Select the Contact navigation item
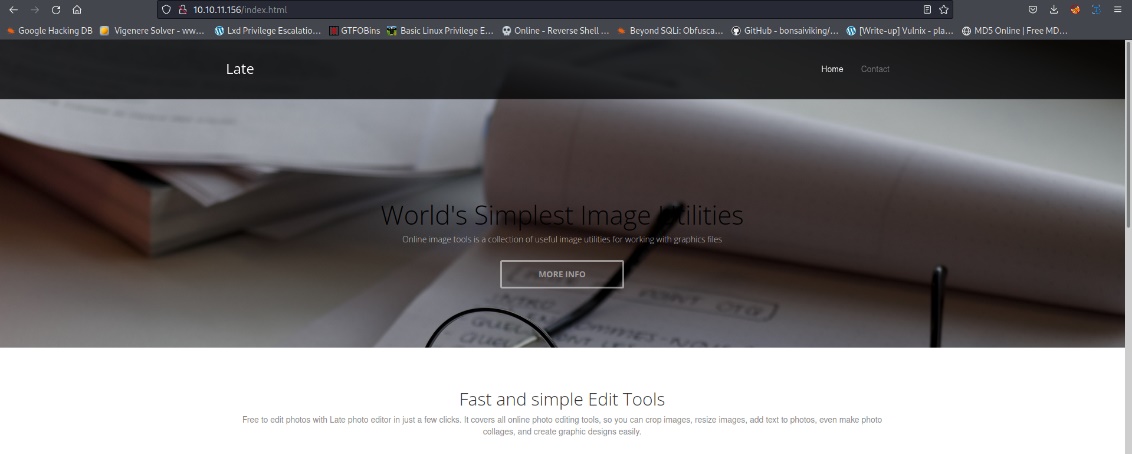The width and height of the screenshot is (1132, 454). (x=875, y=69)
